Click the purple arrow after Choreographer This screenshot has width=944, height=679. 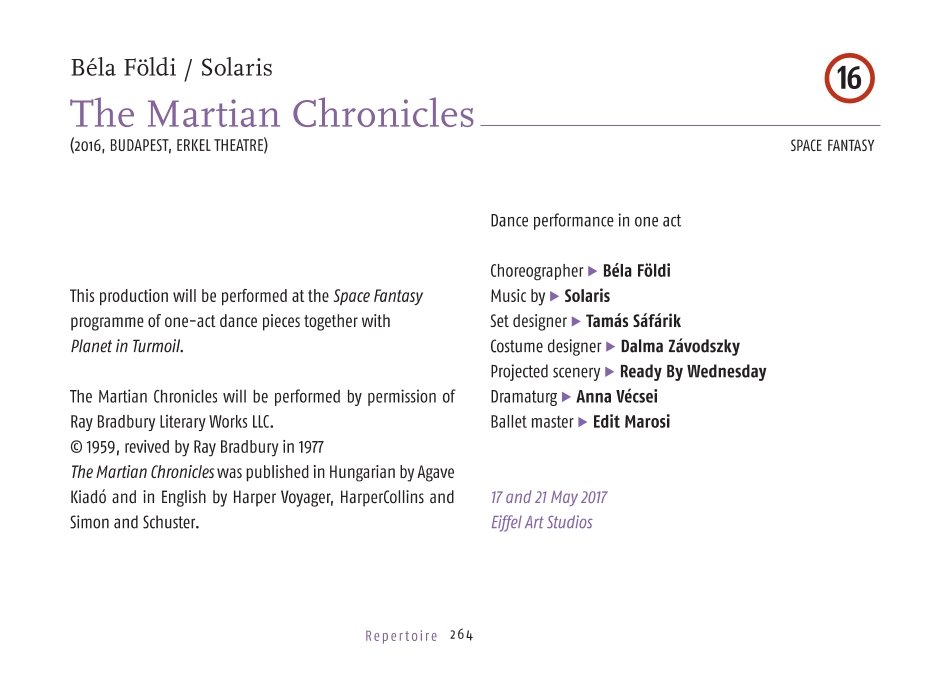[593, 271]
